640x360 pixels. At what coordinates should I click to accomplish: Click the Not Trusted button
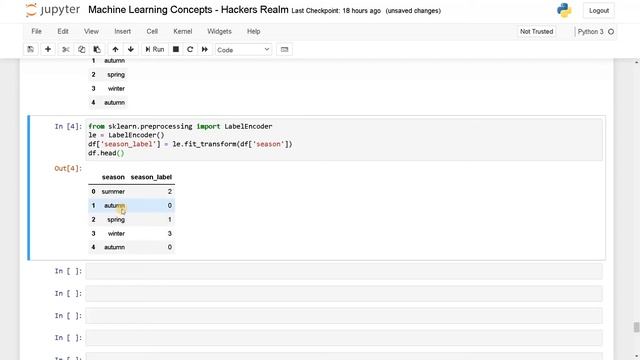tap(536, 31)
